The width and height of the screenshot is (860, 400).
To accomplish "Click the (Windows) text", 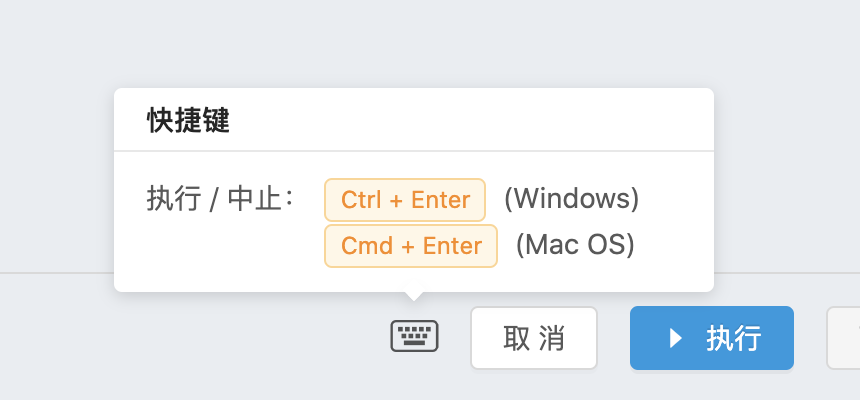I will point(571,199).
